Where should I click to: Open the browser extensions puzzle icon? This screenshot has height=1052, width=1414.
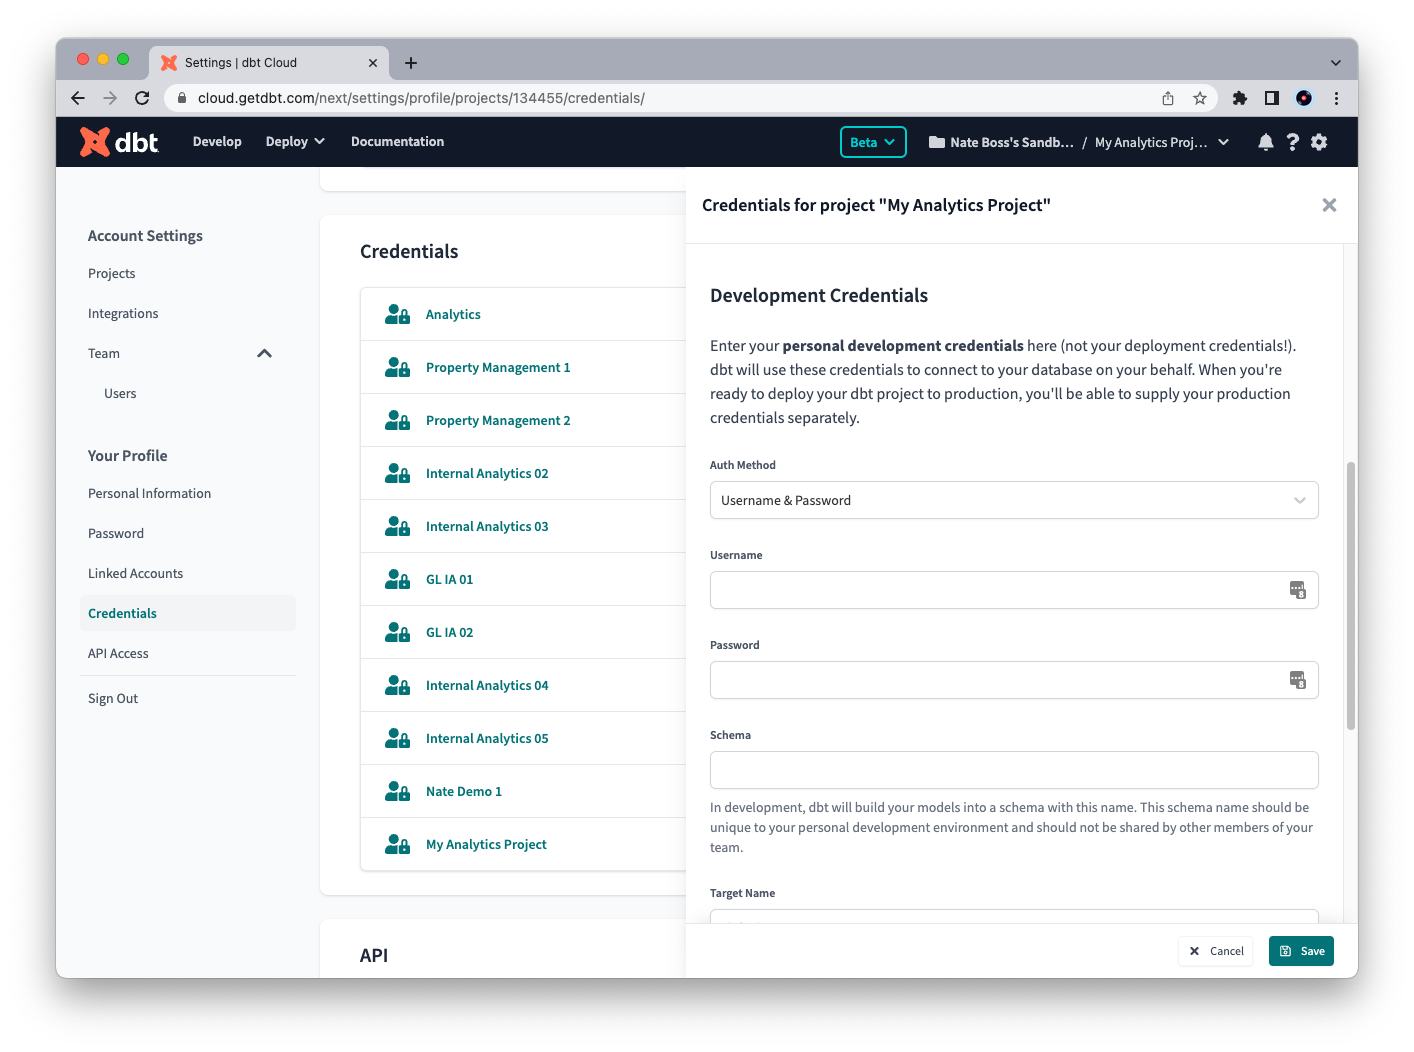1240,98
